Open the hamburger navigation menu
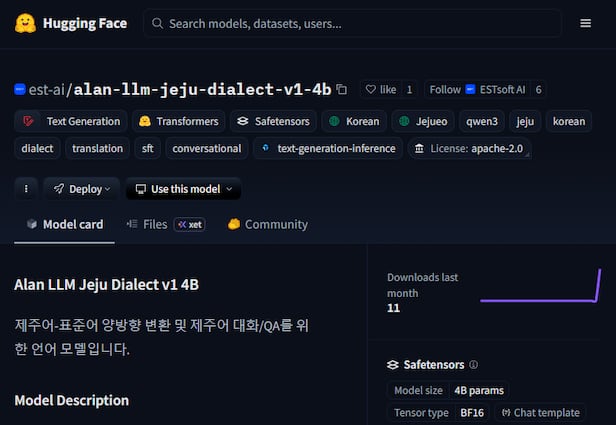 586,23
